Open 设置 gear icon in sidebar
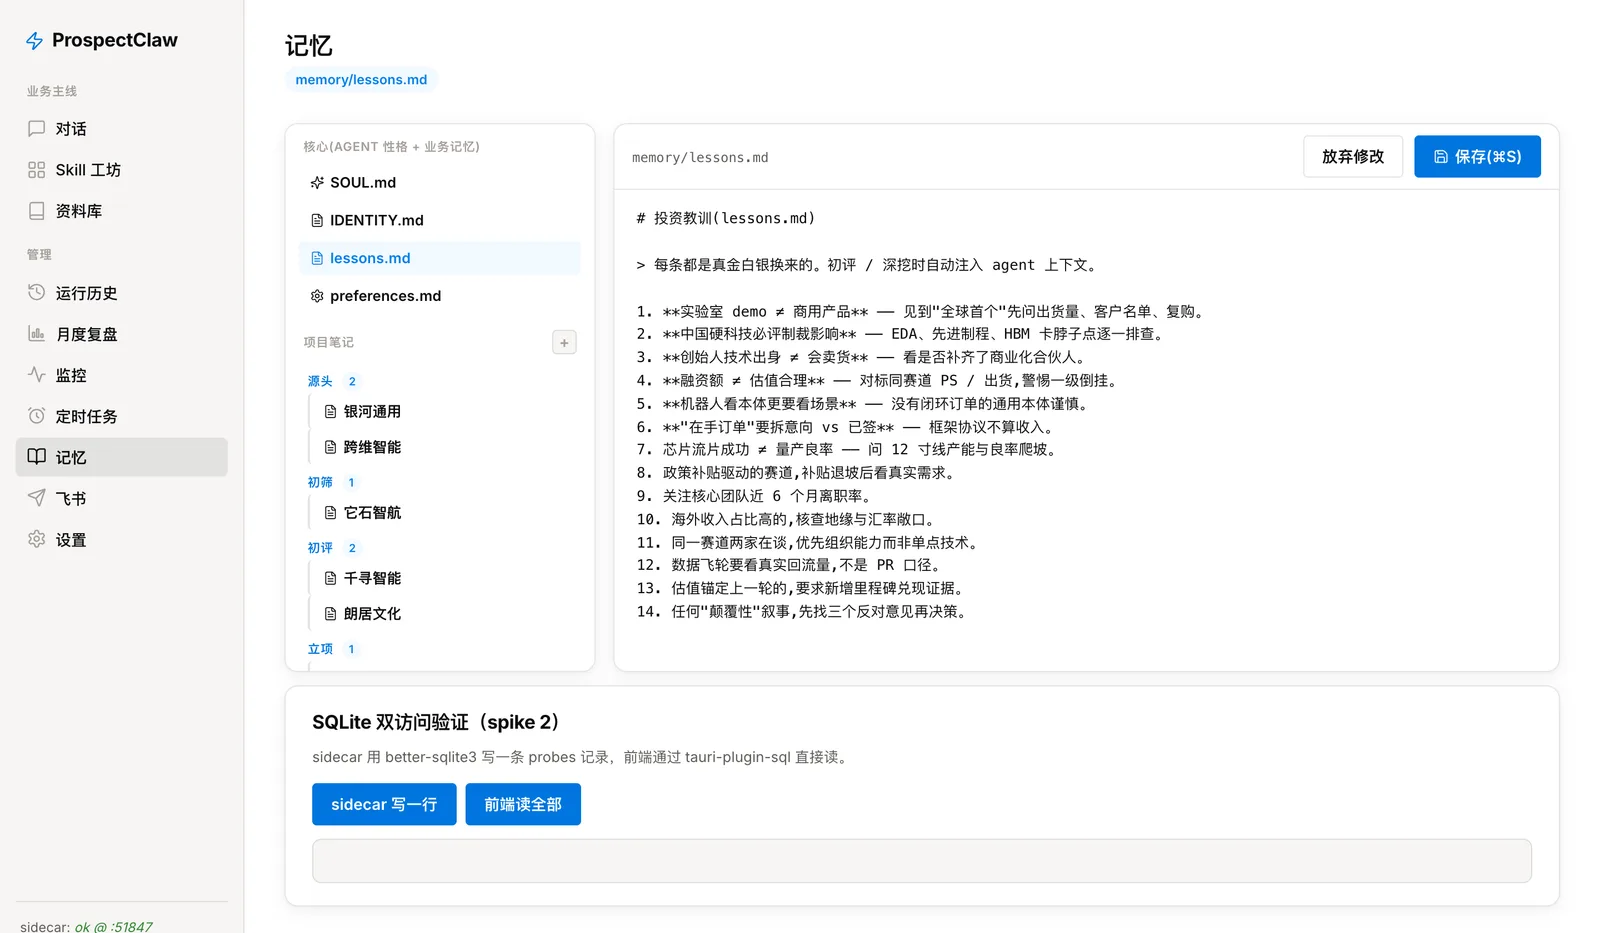 click(x=37, y=539)
